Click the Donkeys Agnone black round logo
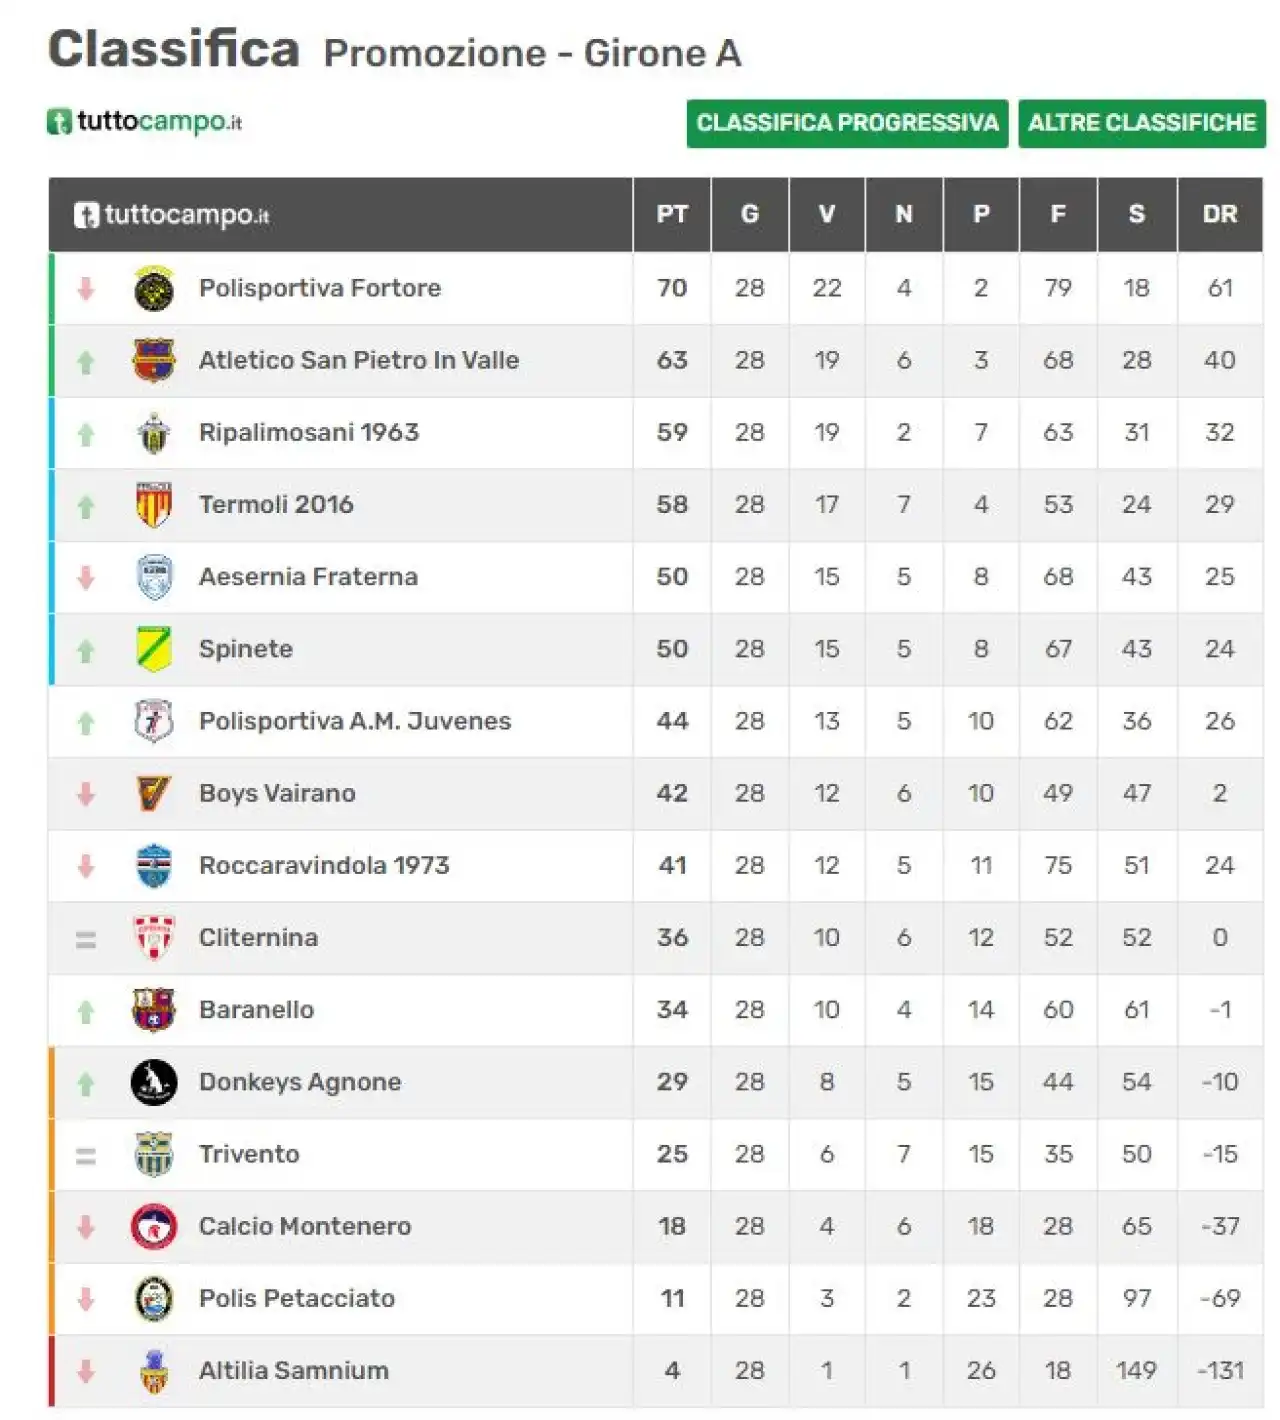The width and height of the screenshot is (1280, 1420). pyautogui.click(x=154, y=1082)
